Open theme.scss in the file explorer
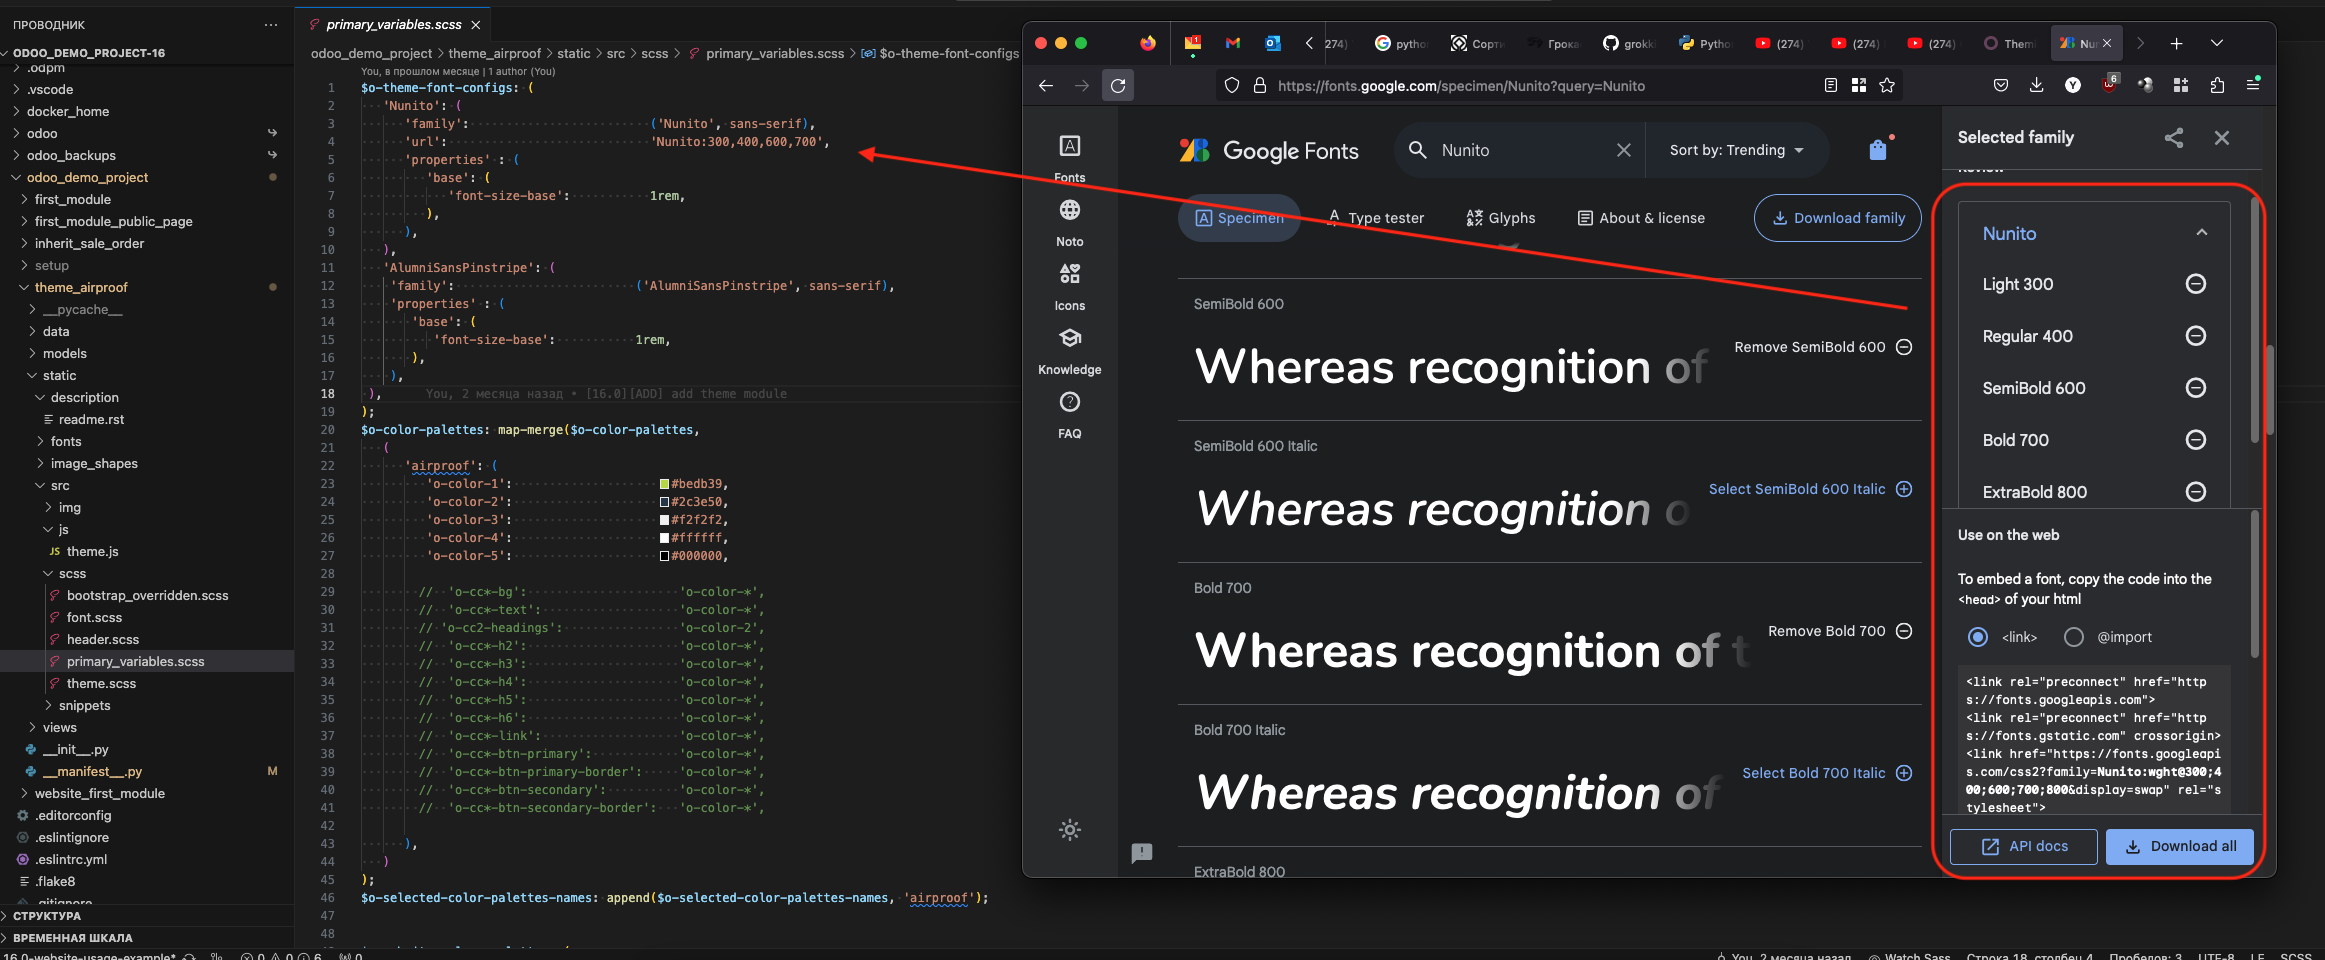The height and width of the screenshot is (960, 2325). (x=101, y=683)
